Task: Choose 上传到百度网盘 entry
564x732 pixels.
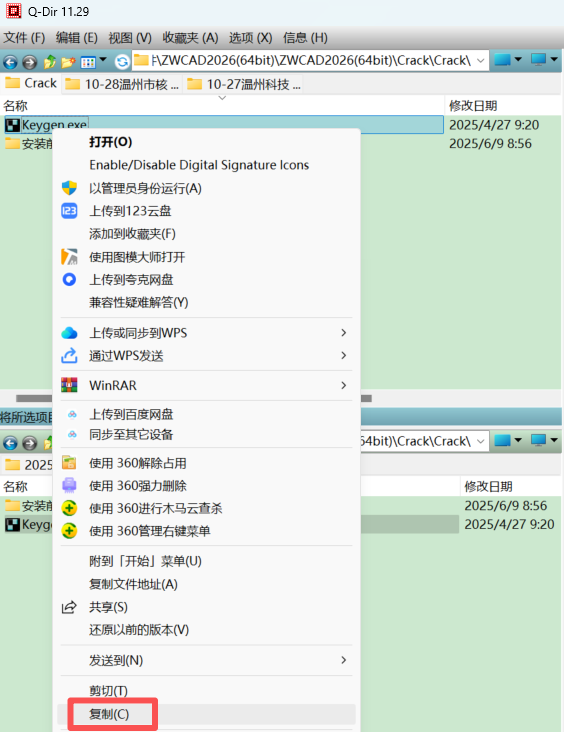Action: coord(206,414)
